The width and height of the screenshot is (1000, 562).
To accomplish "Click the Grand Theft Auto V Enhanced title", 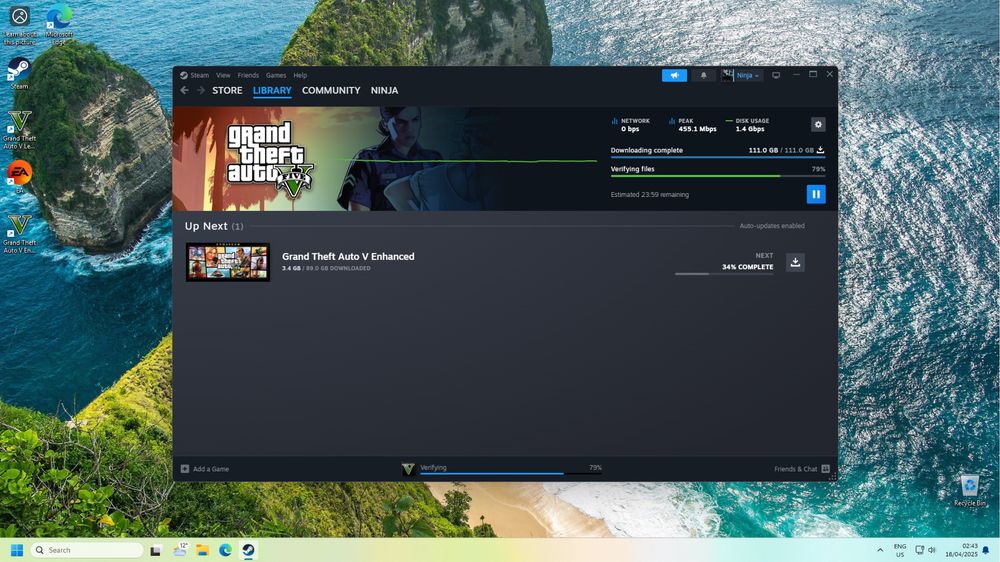I will 348,256.
